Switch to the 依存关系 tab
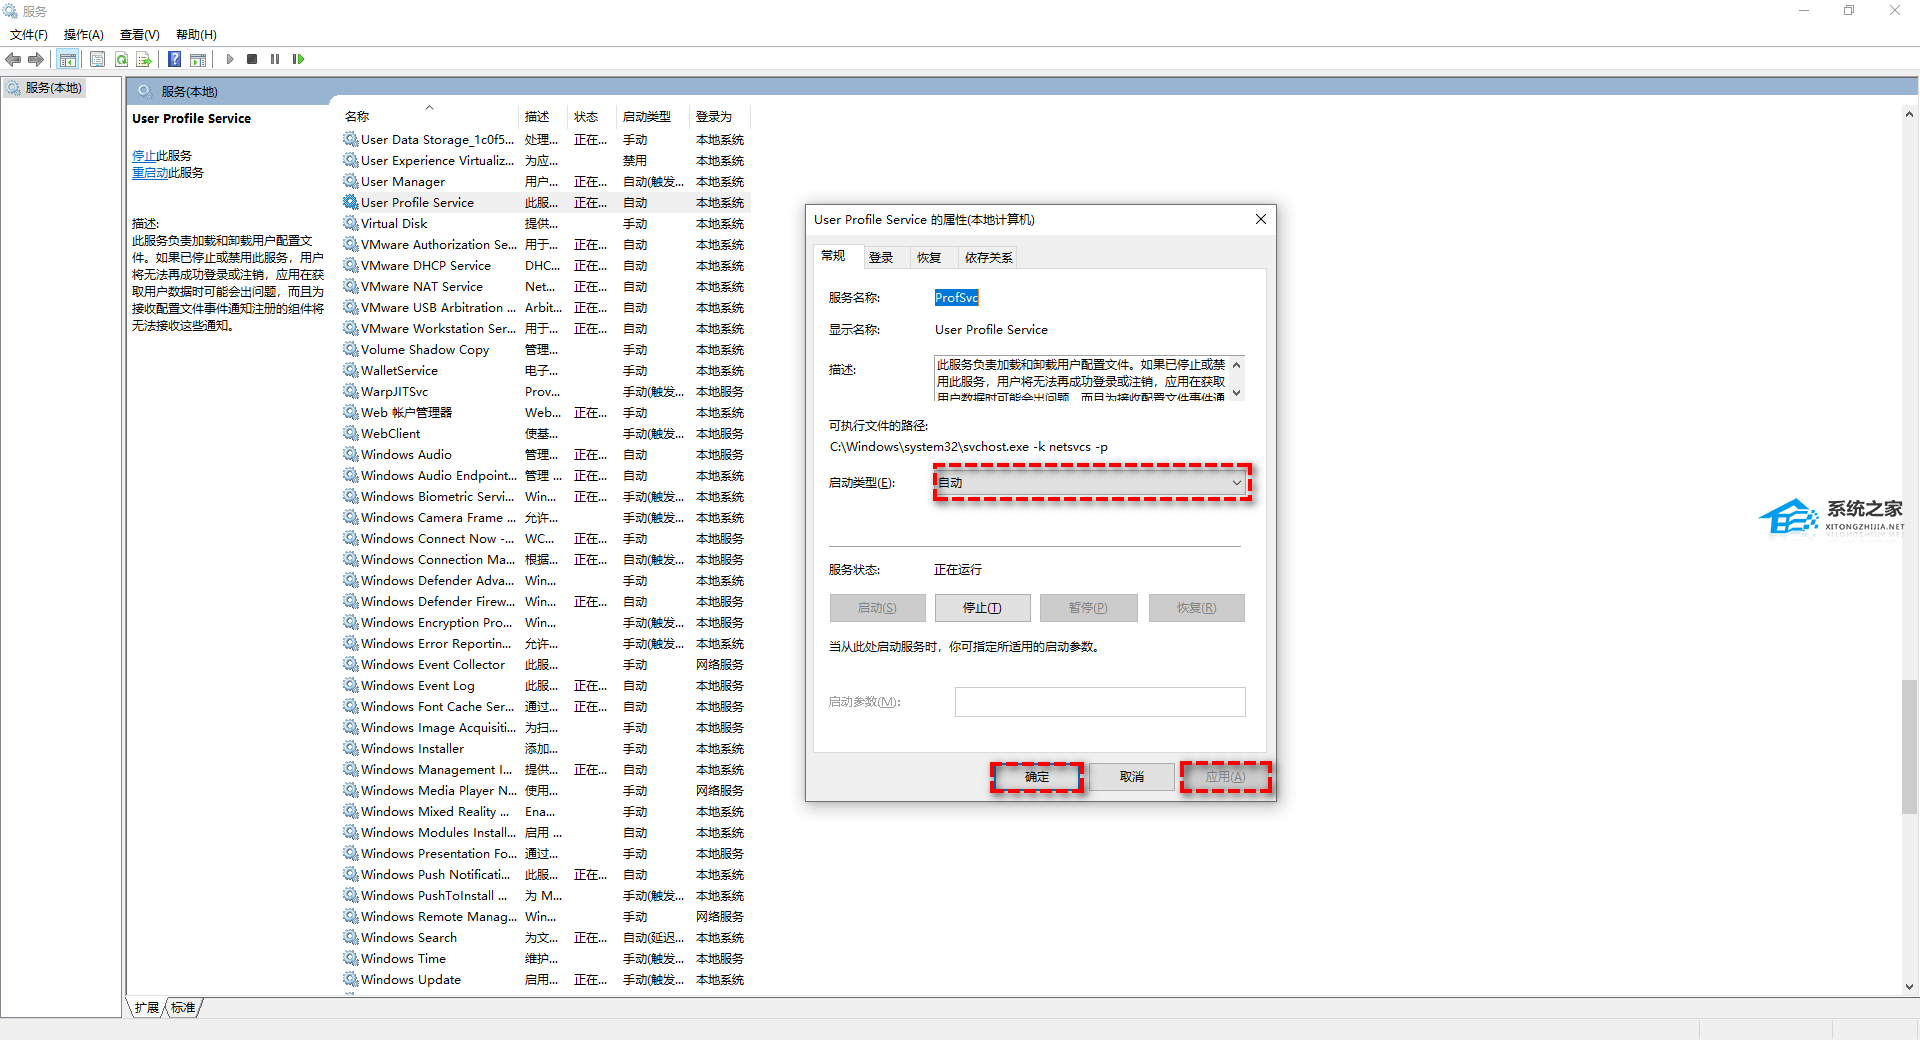 (988, 258)
